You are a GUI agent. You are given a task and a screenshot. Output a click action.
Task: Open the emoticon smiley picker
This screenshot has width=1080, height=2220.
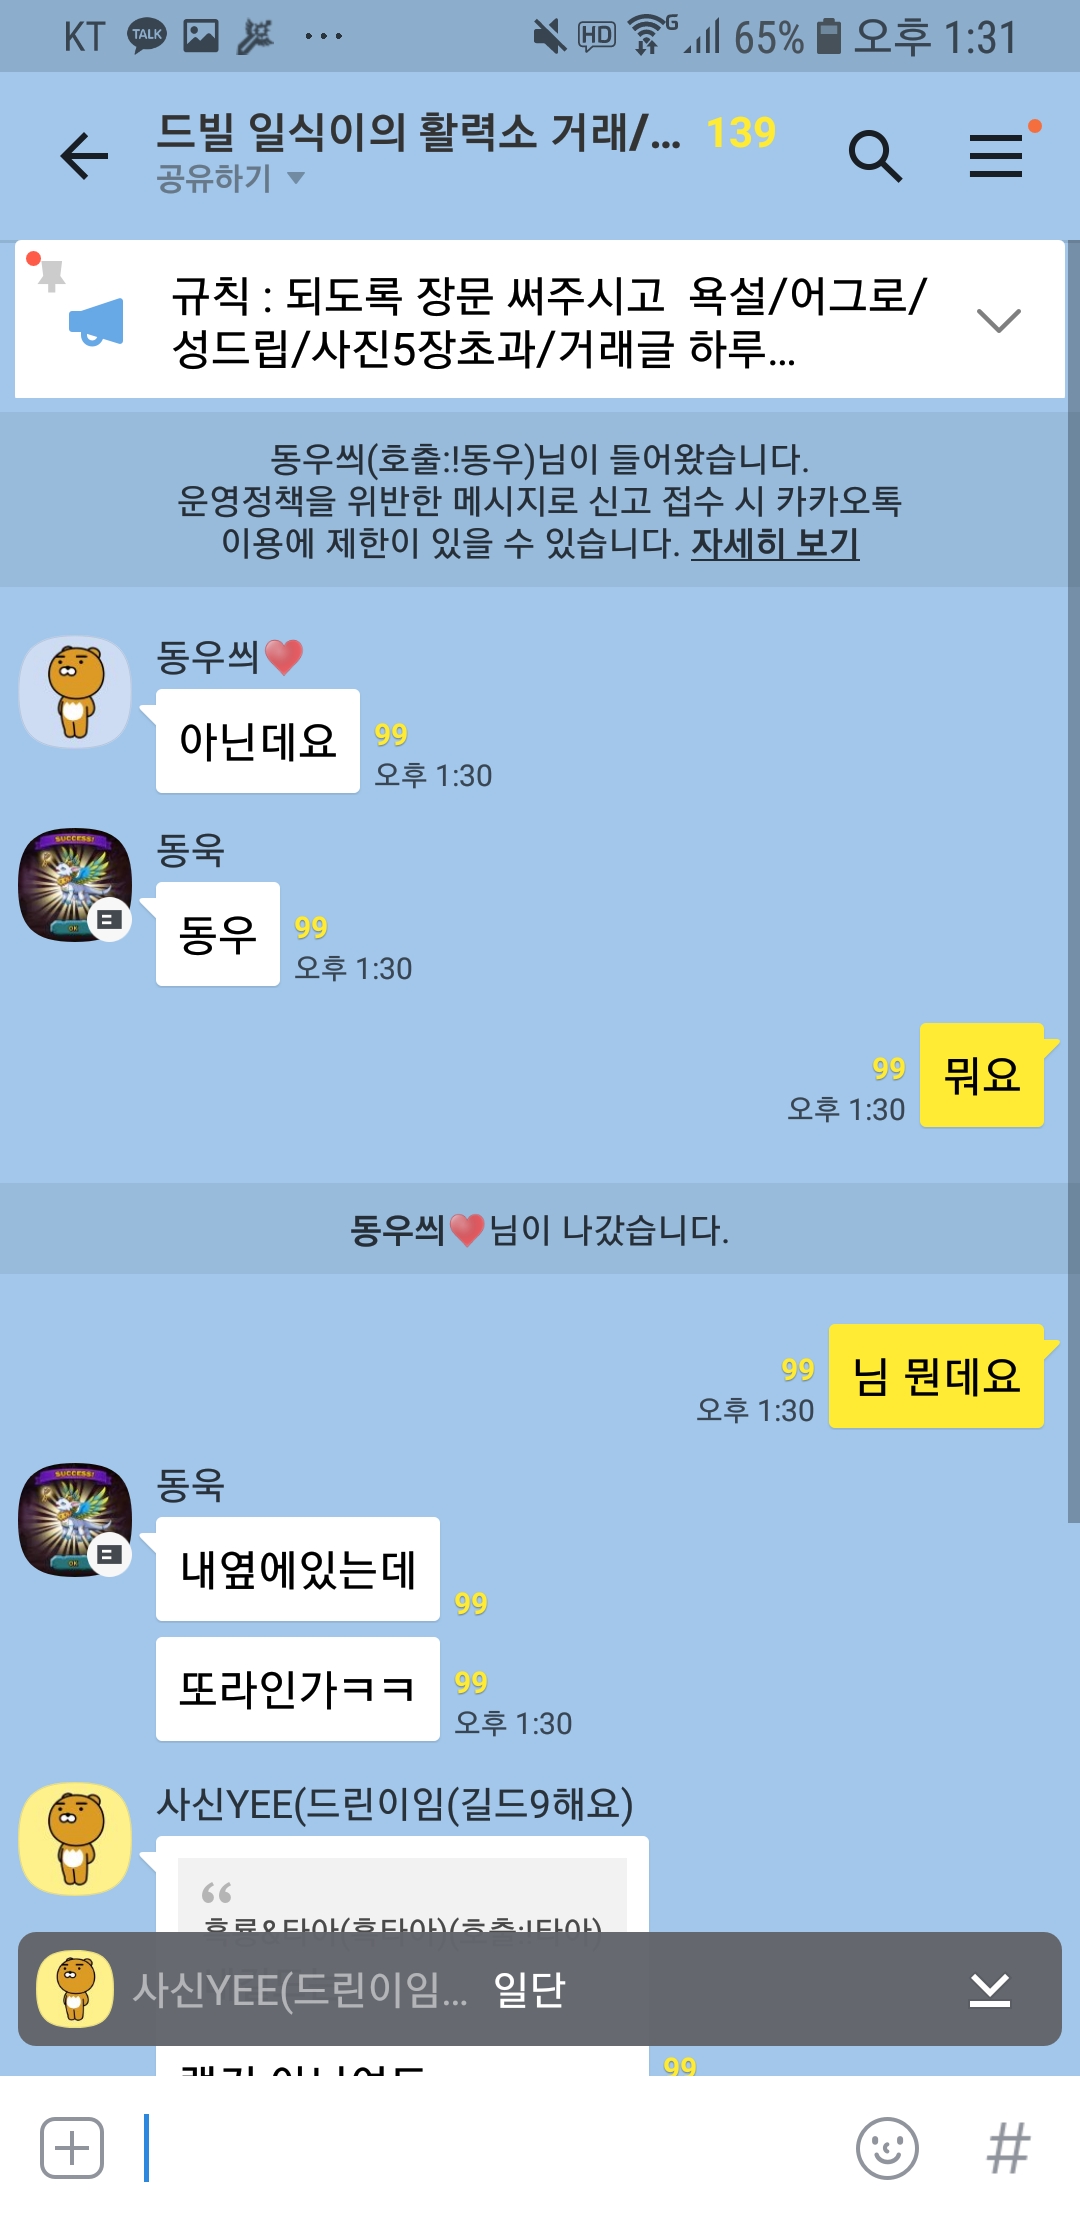coord(887,2147)
